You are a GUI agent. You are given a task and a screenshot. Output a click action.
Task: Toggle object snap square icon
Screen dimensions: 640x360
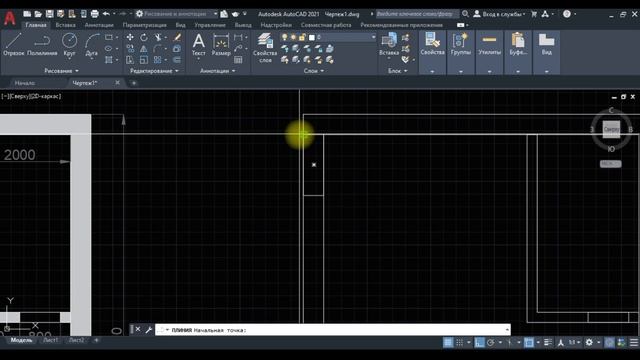(x=529, y=342)
